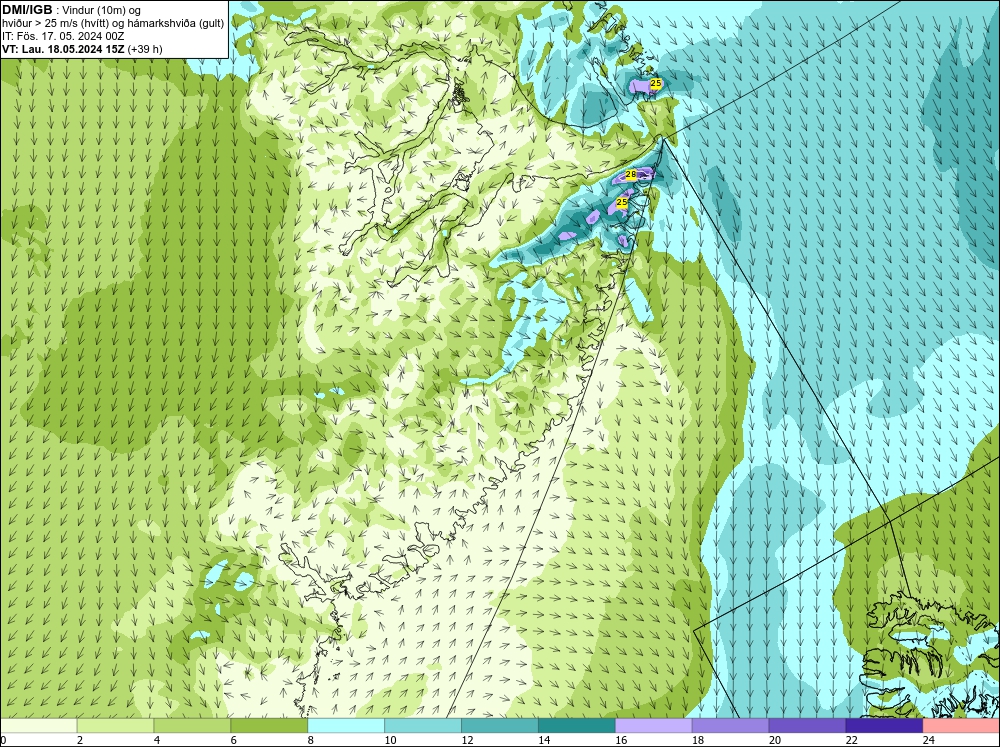Click the 'VT: Lau. 18.05.2024 15Z' text

[x=63, y=49]
